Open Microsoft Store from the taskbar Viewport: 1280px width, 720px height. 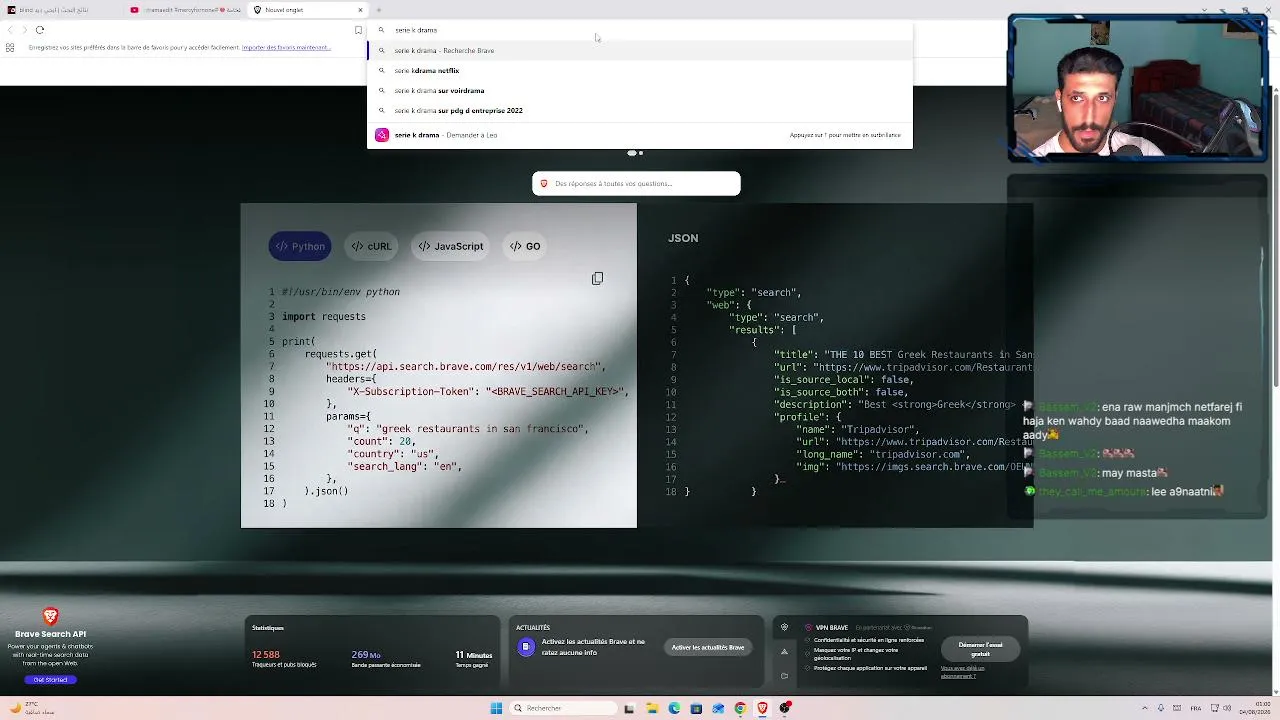coord(696,708)
